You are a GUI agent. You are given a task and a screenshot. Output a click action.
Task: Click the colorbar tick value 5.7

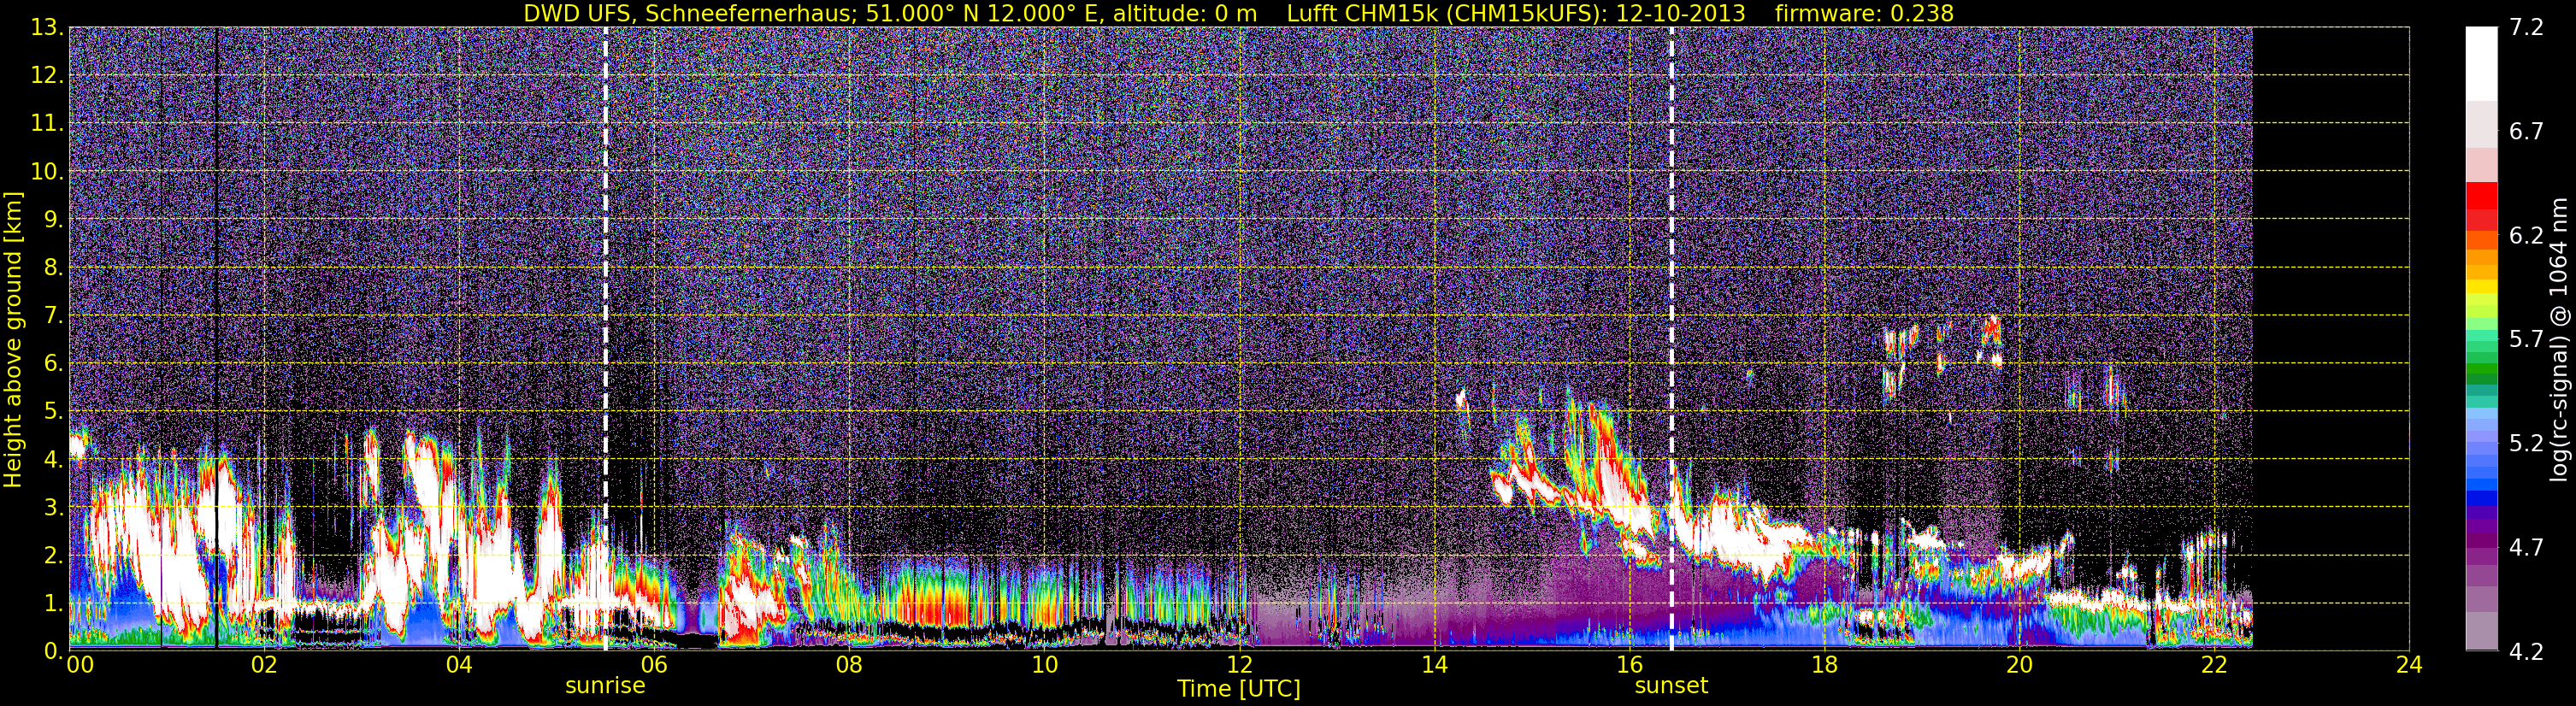point(2526,340)
